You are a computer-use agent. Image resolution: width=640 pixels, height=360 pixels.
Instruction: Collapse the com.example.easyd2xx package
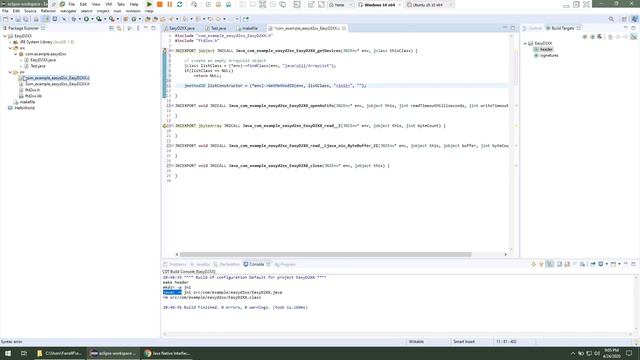pos(16,54)
